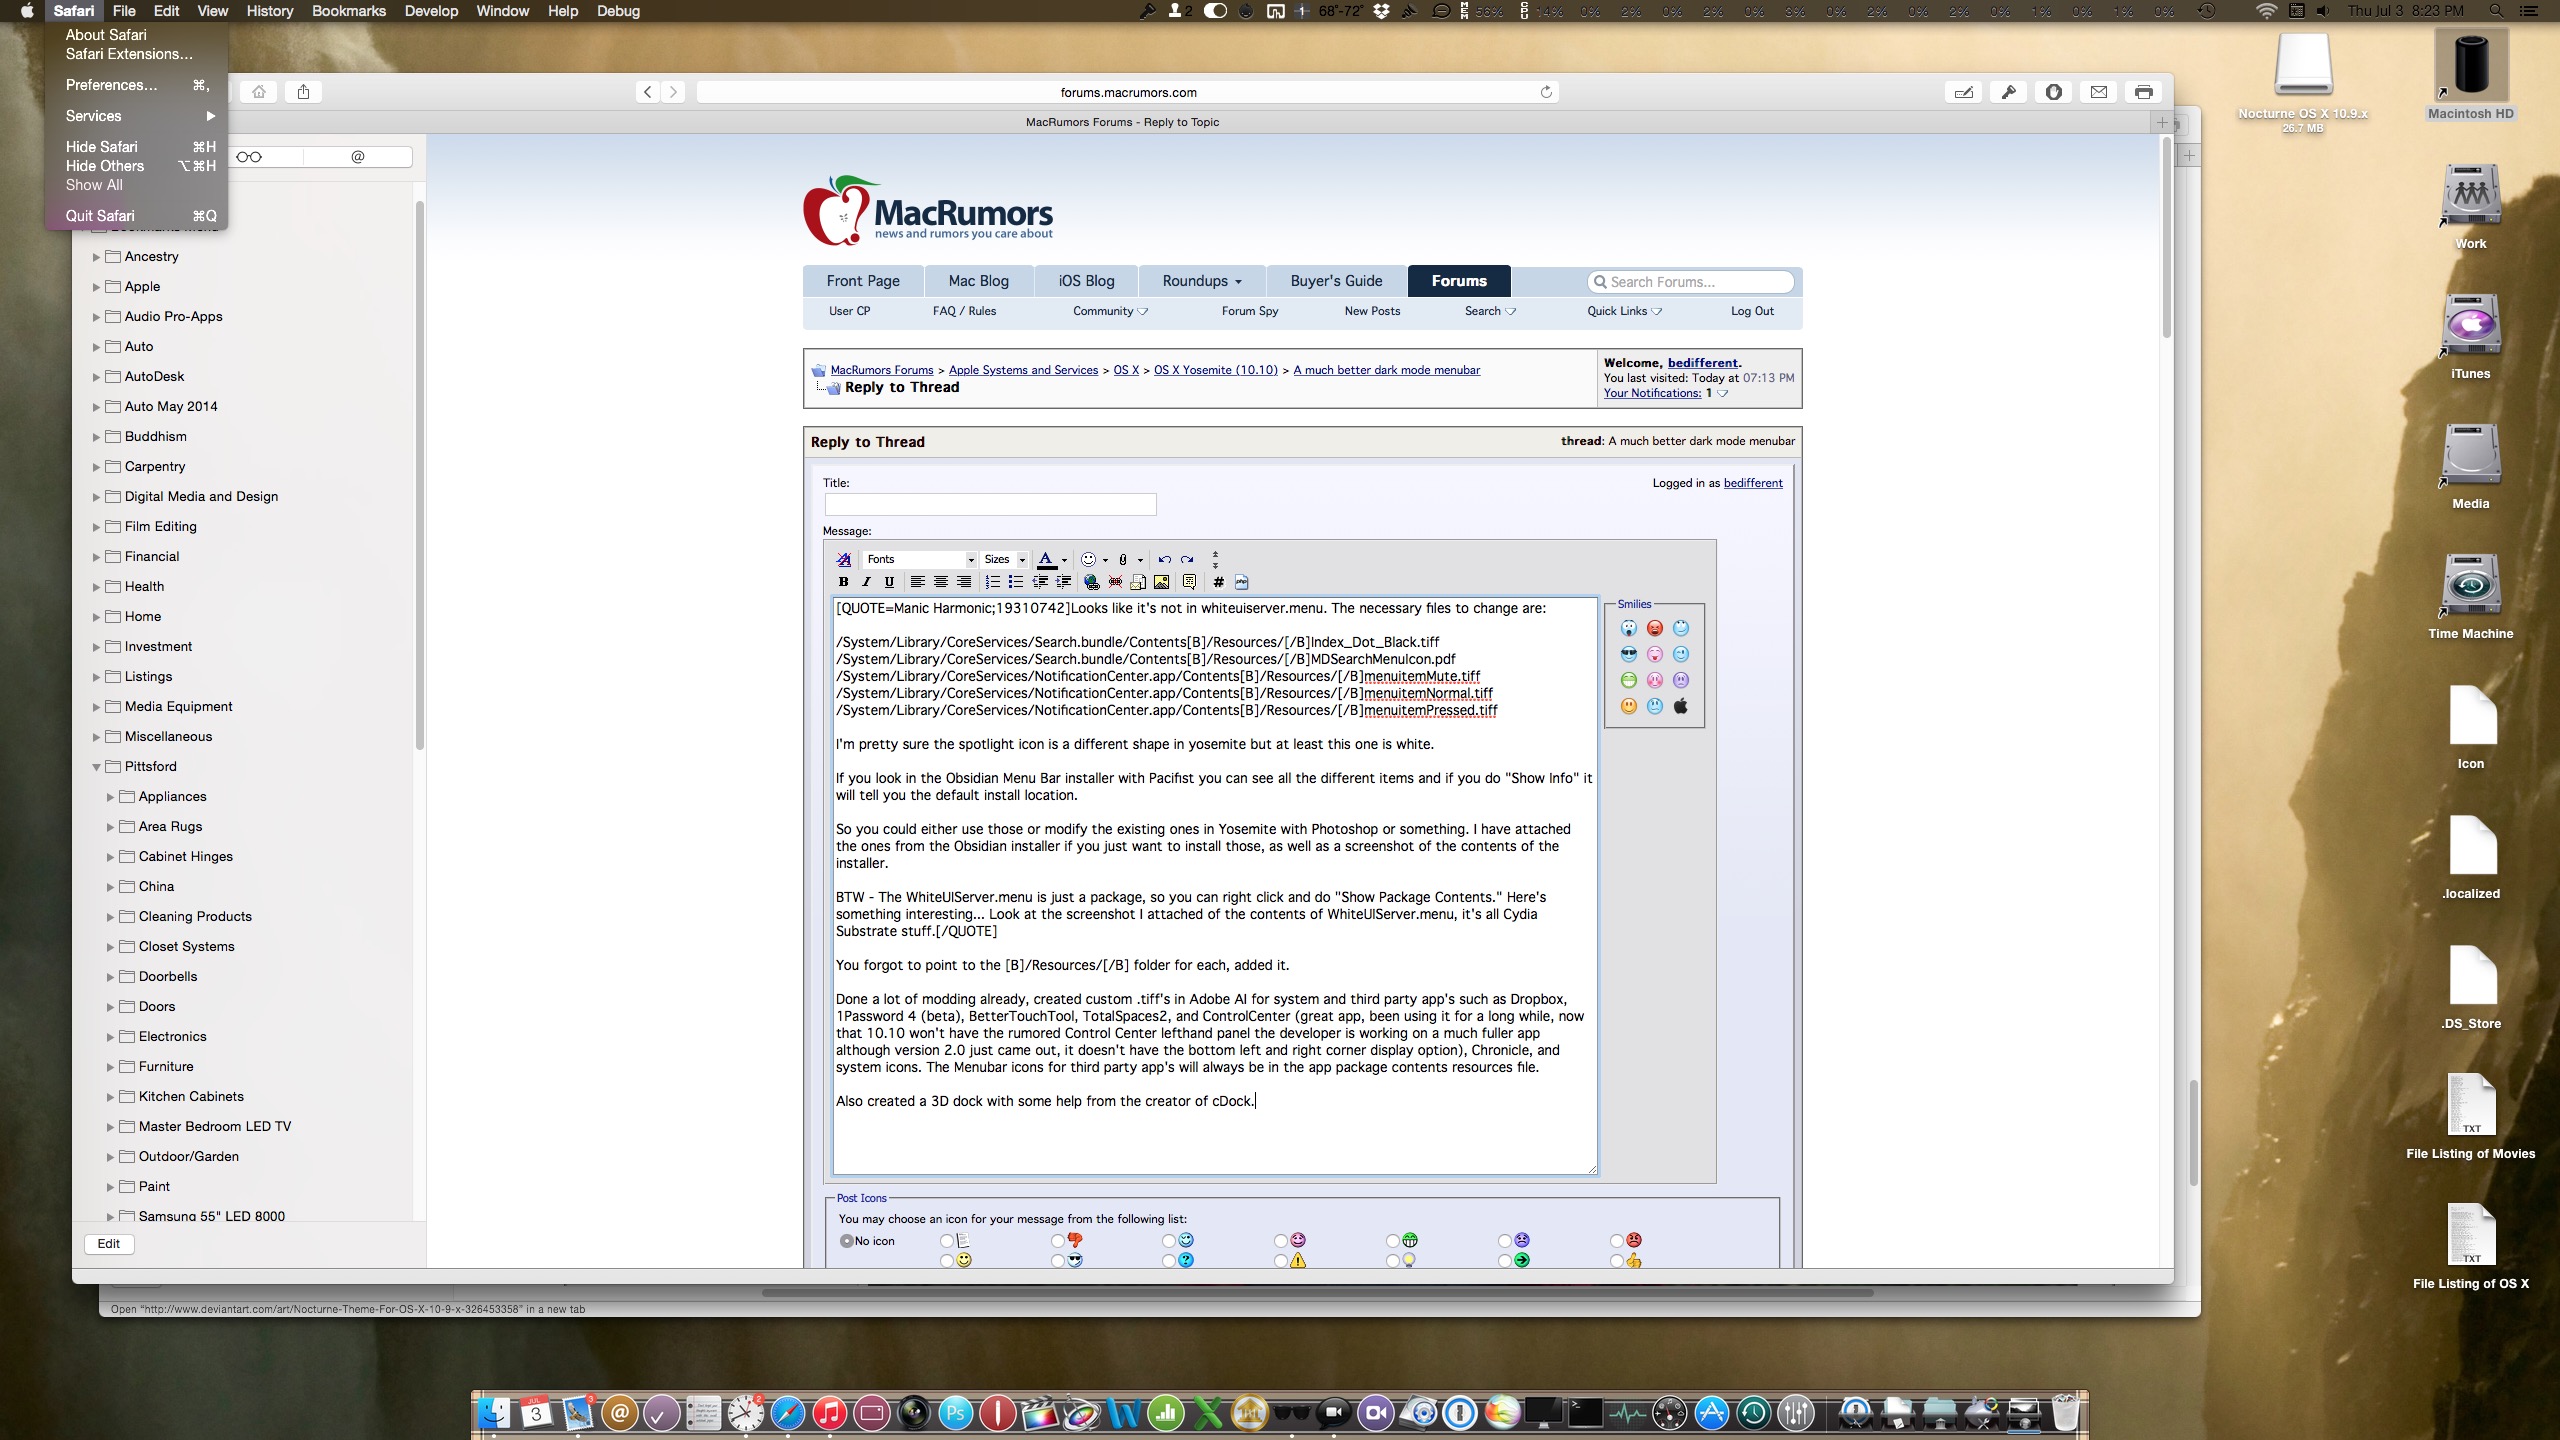Click the Log Out link
2560x1440 pixels.
(x=1752, y=311)
